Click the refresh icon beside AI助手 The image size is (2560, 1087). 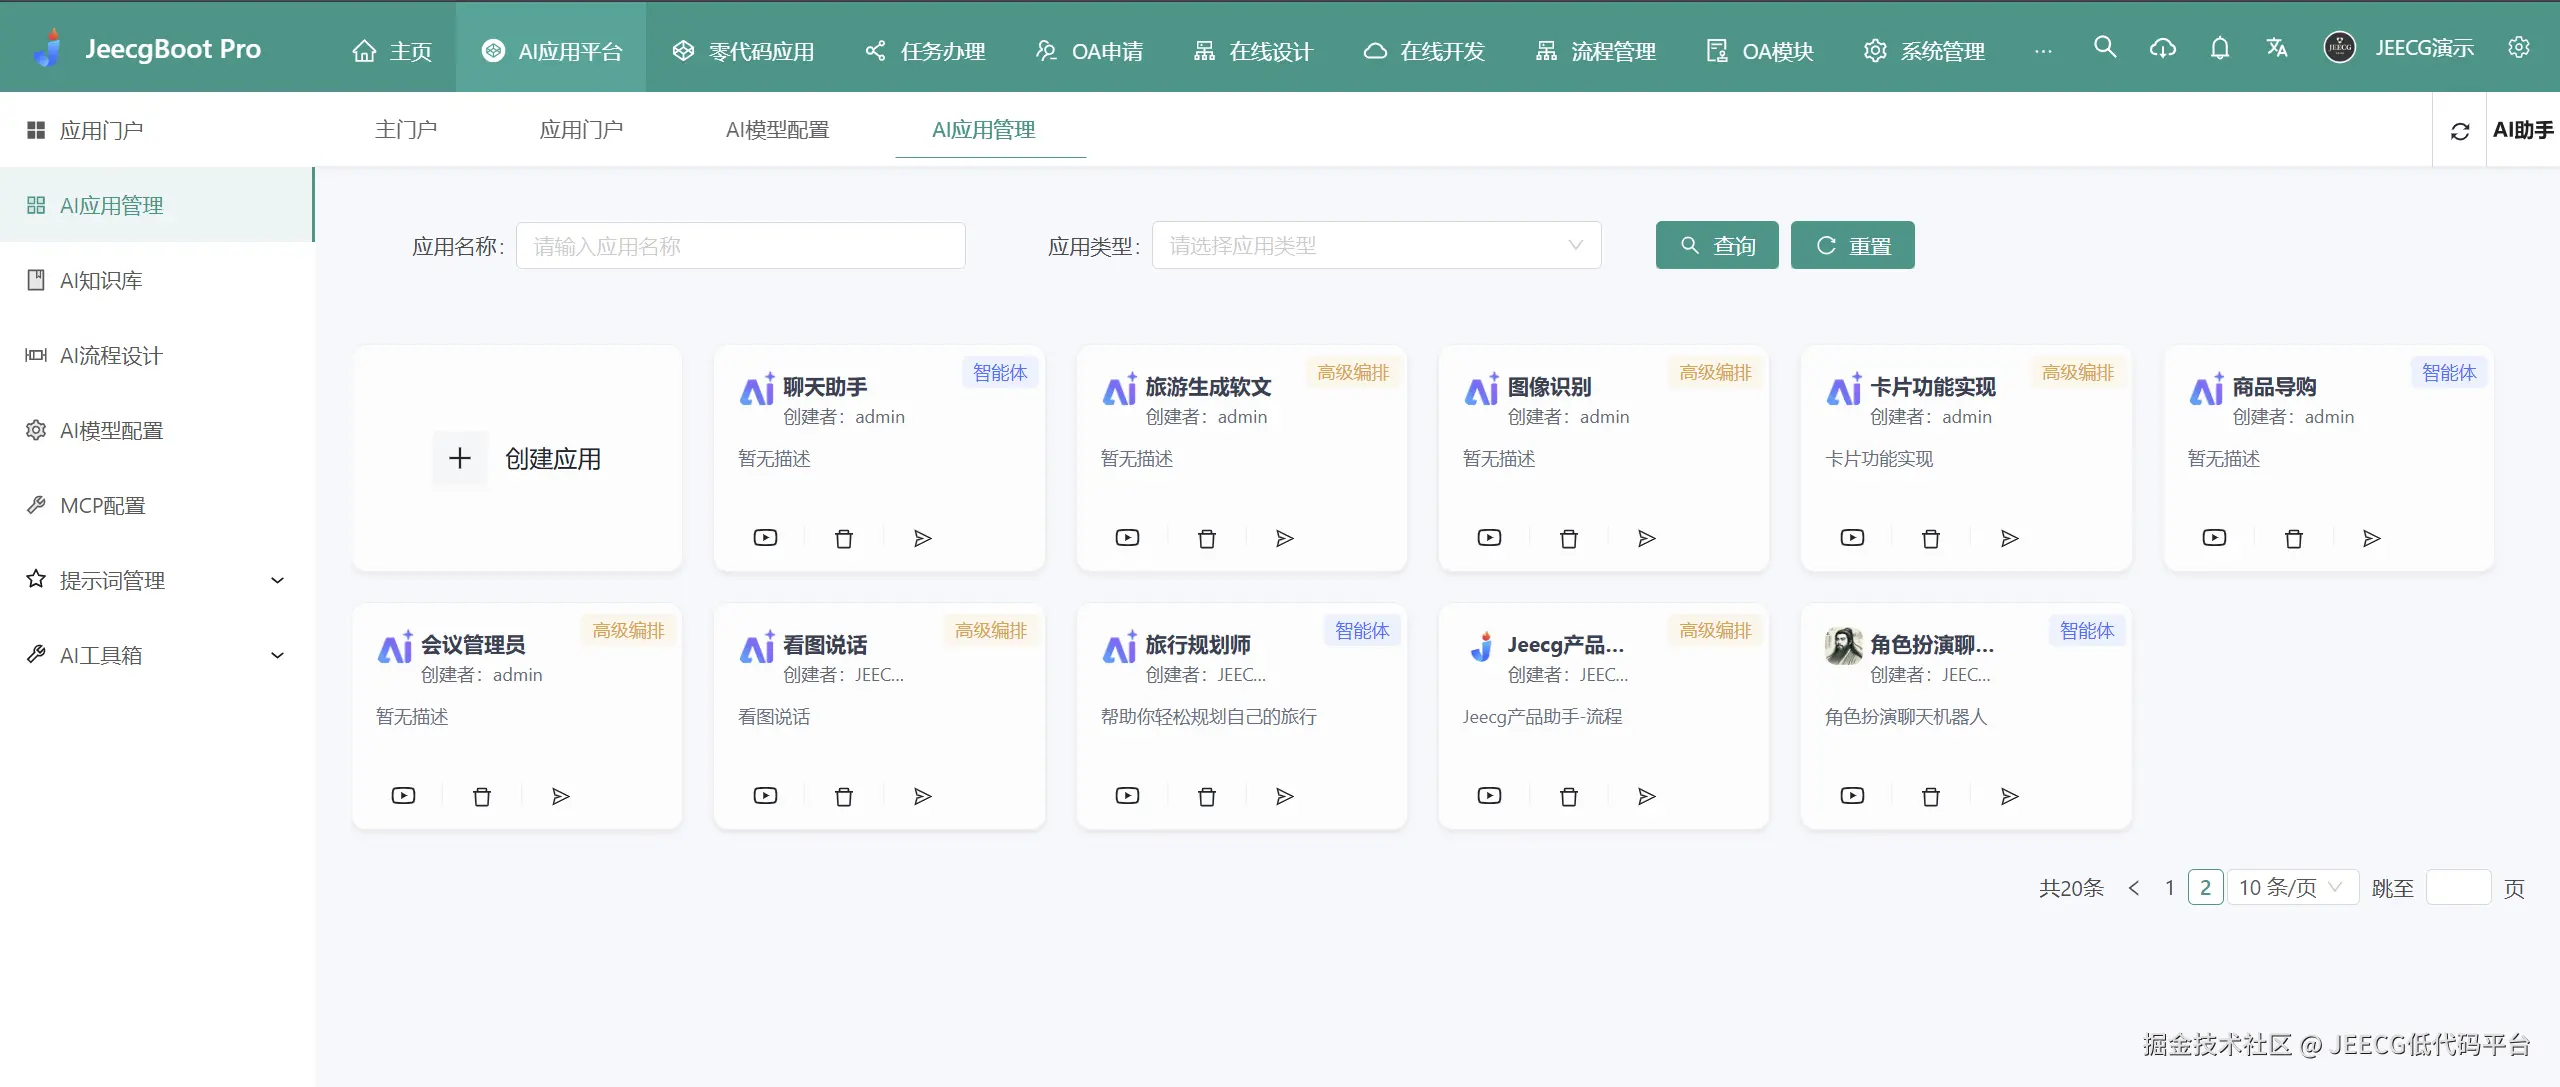point(2460,131)
